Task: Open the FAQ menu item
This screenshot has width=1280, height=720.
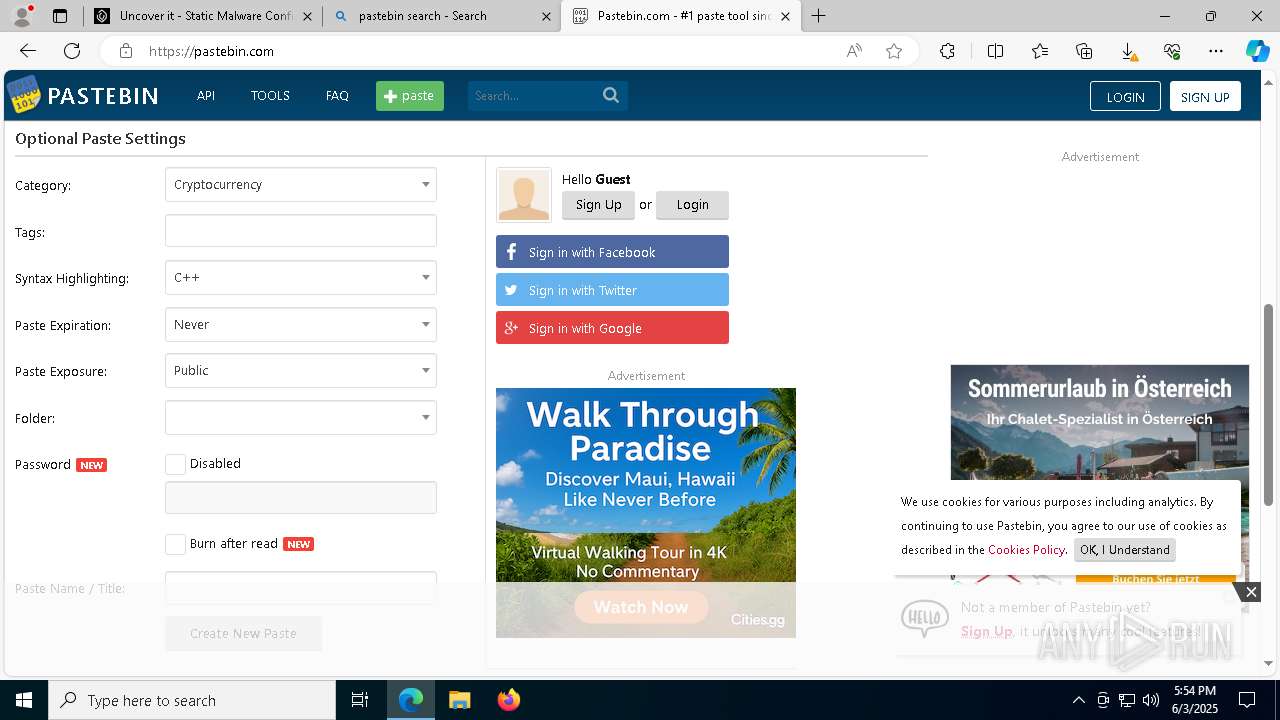Action: tap(337, 96)
